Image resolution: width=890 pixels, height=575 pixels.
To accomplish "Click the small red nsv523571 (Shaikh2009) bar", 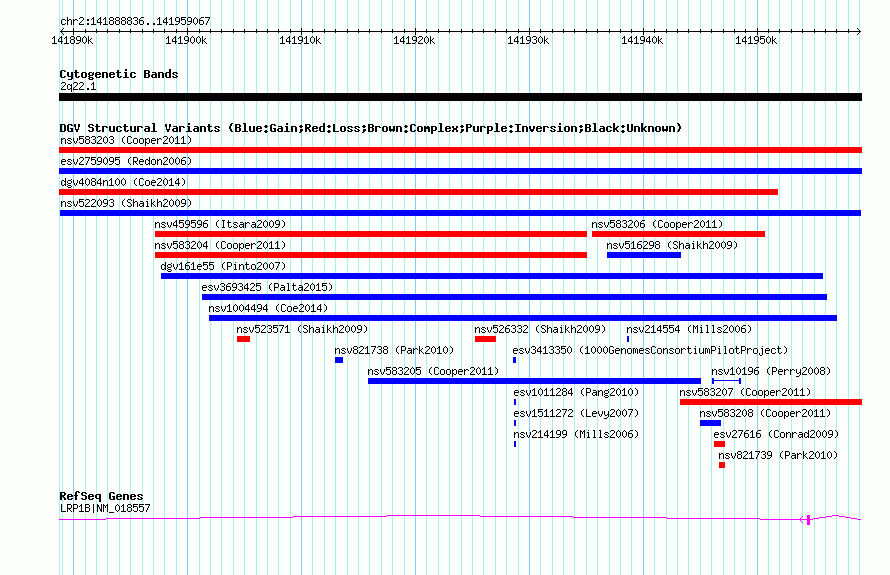I will click(x=244, y=339).
